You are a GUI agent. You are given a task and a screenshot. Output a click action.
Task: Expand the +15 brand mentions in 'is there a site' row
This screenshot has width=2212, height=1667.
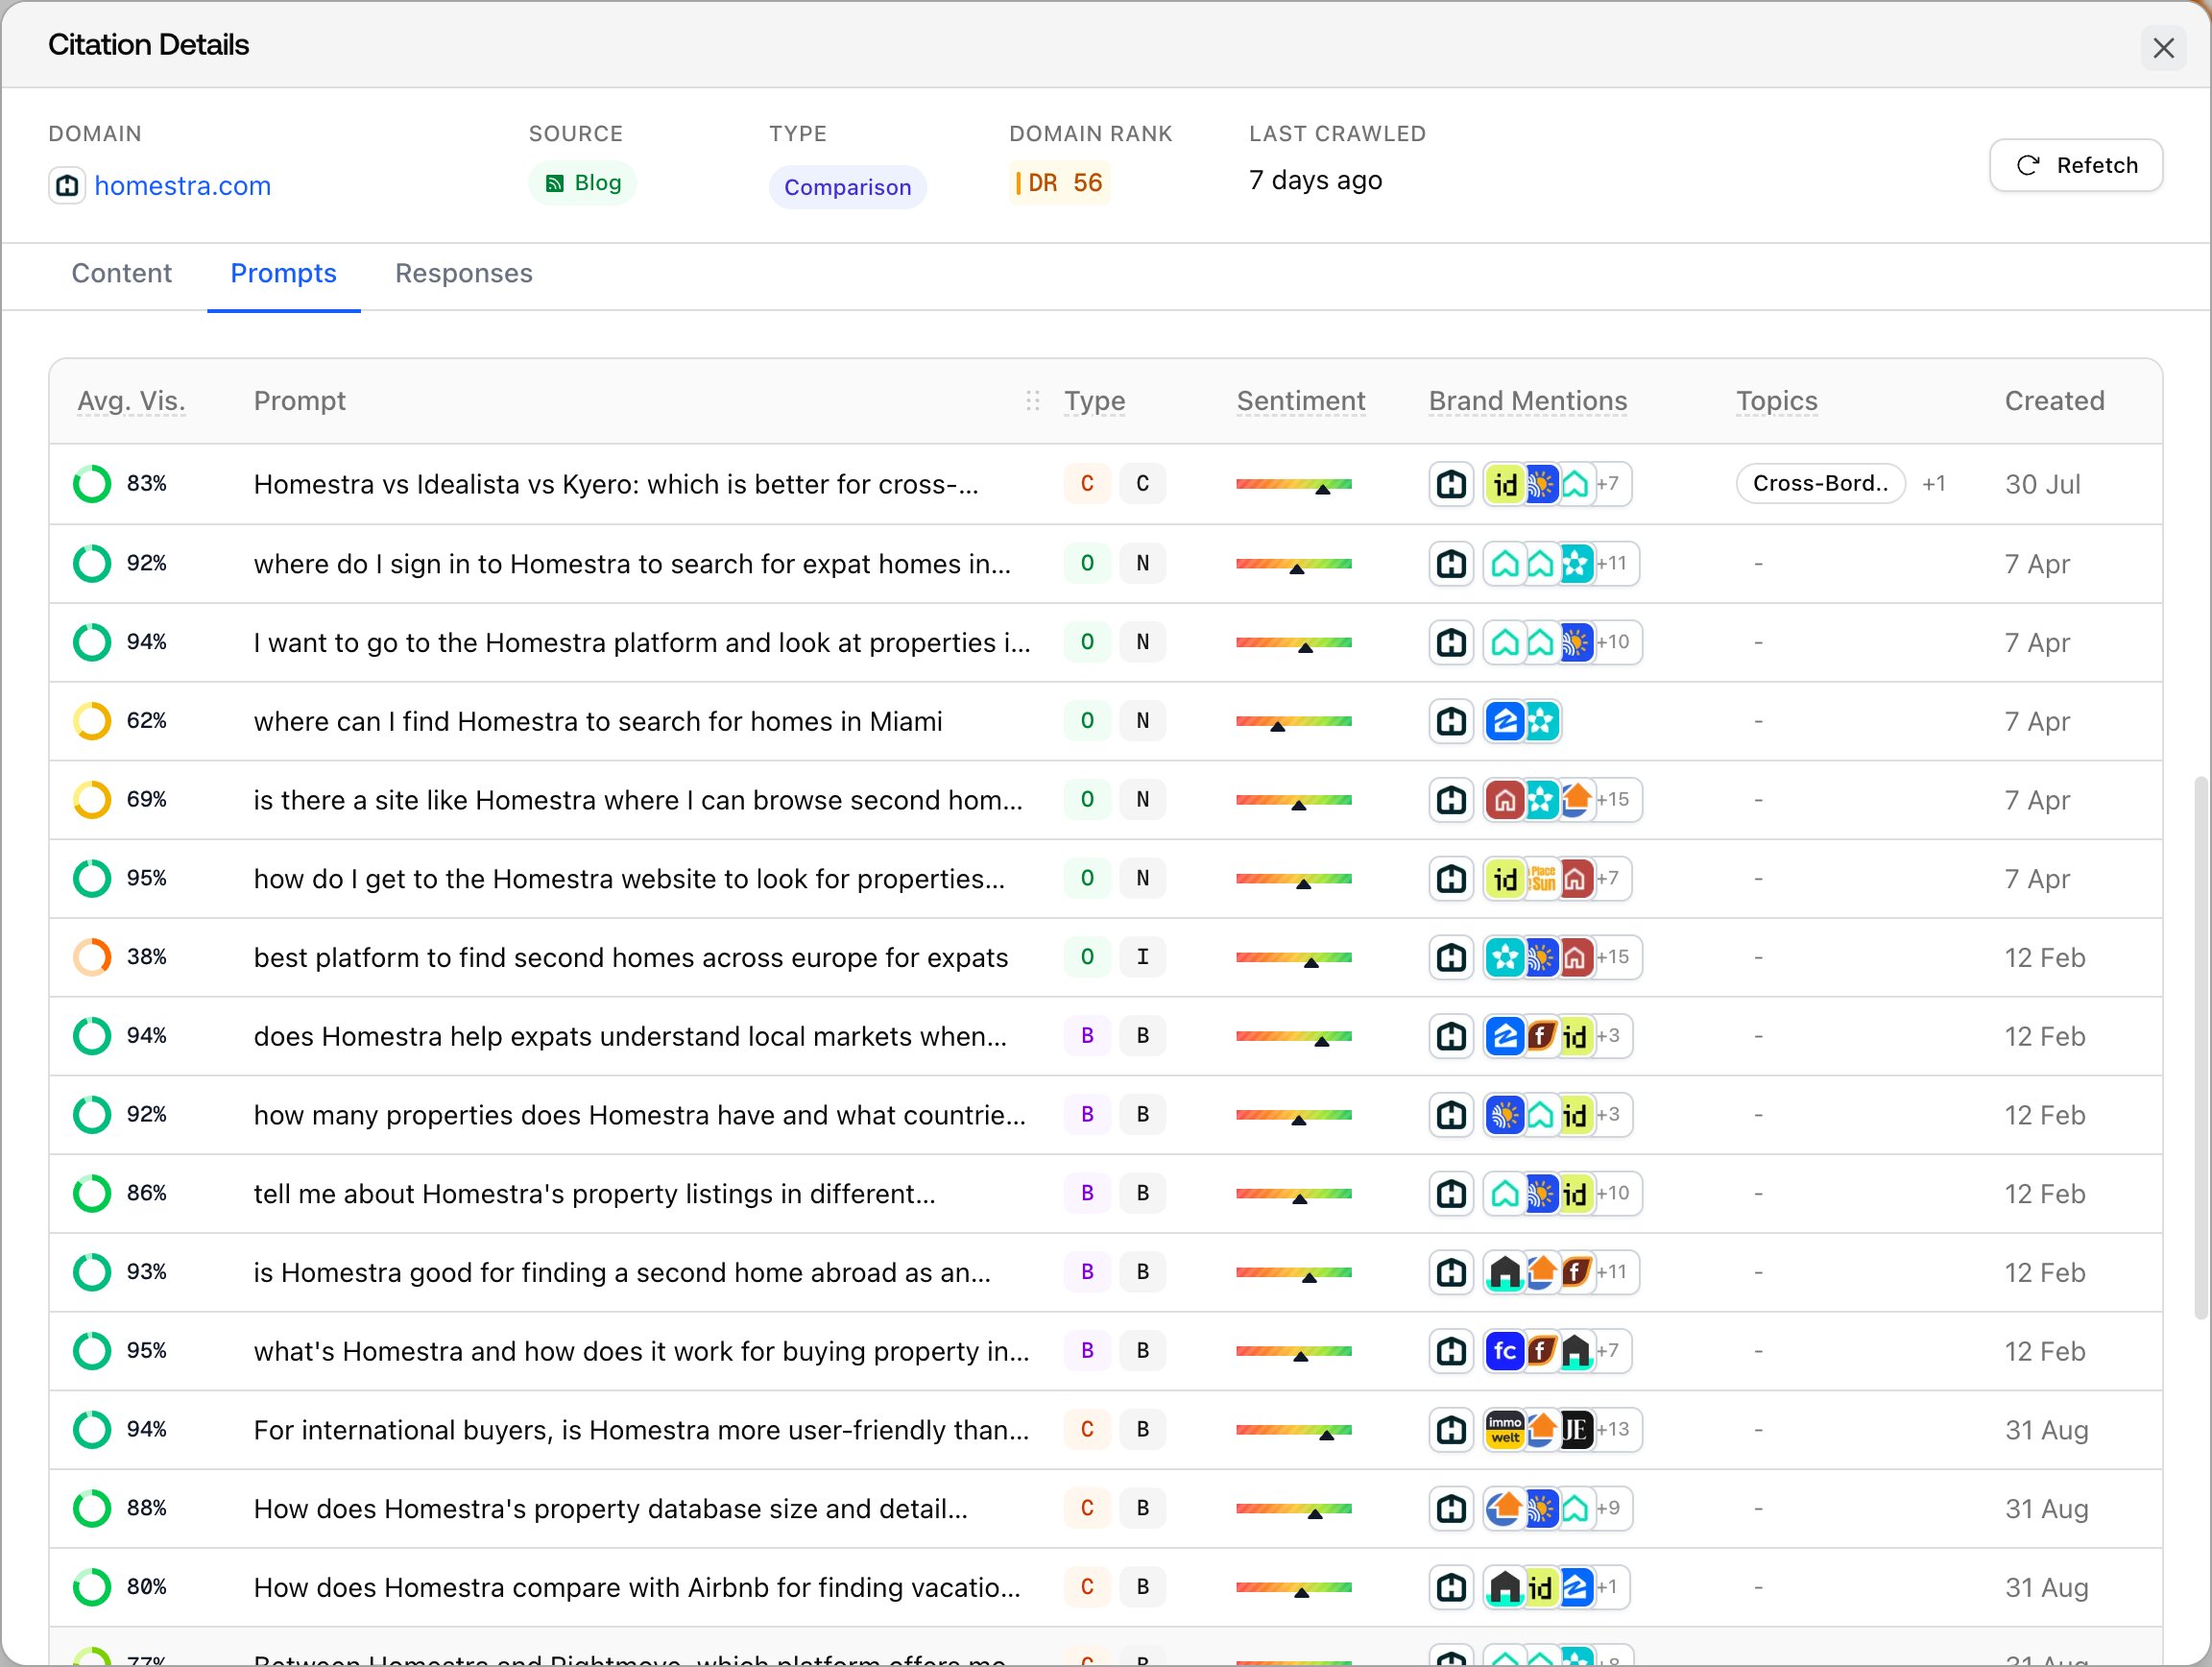point(1612,800)
